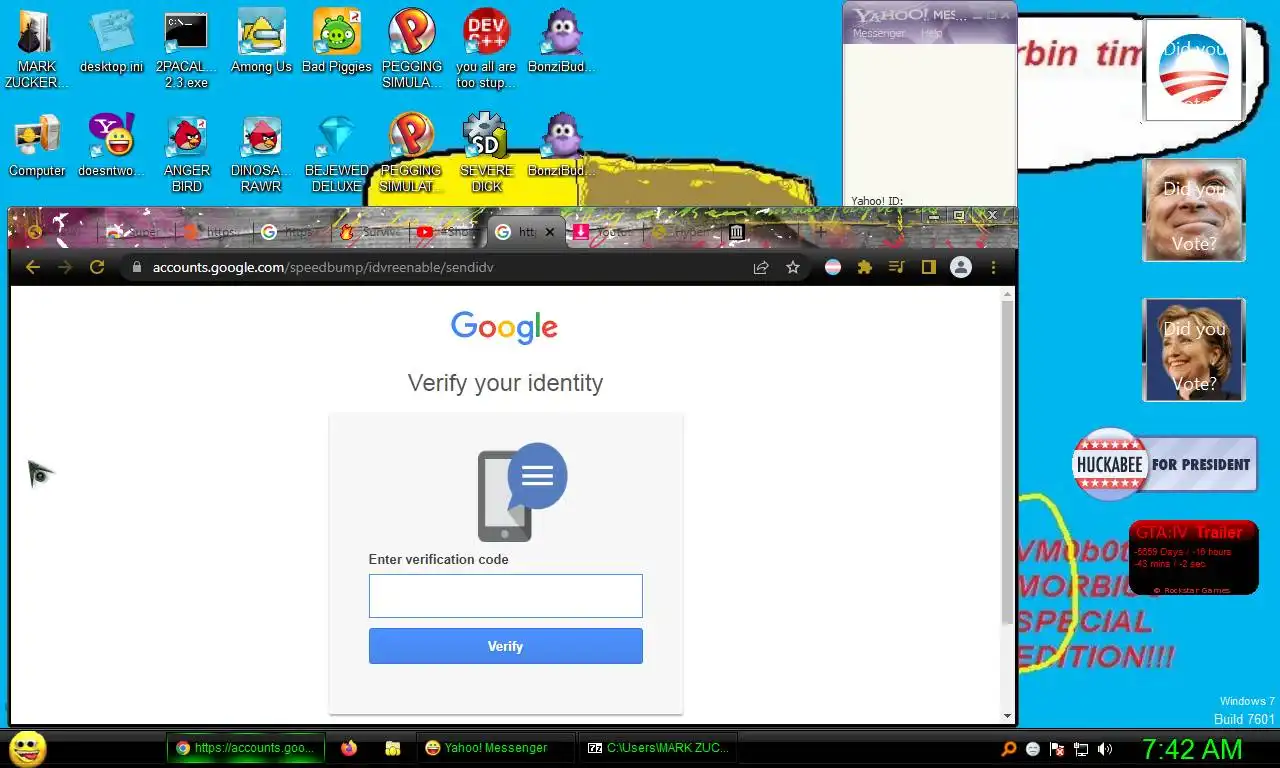Open the Dev-C++ 'you all are too stup' icon

(x=486, y=48)
